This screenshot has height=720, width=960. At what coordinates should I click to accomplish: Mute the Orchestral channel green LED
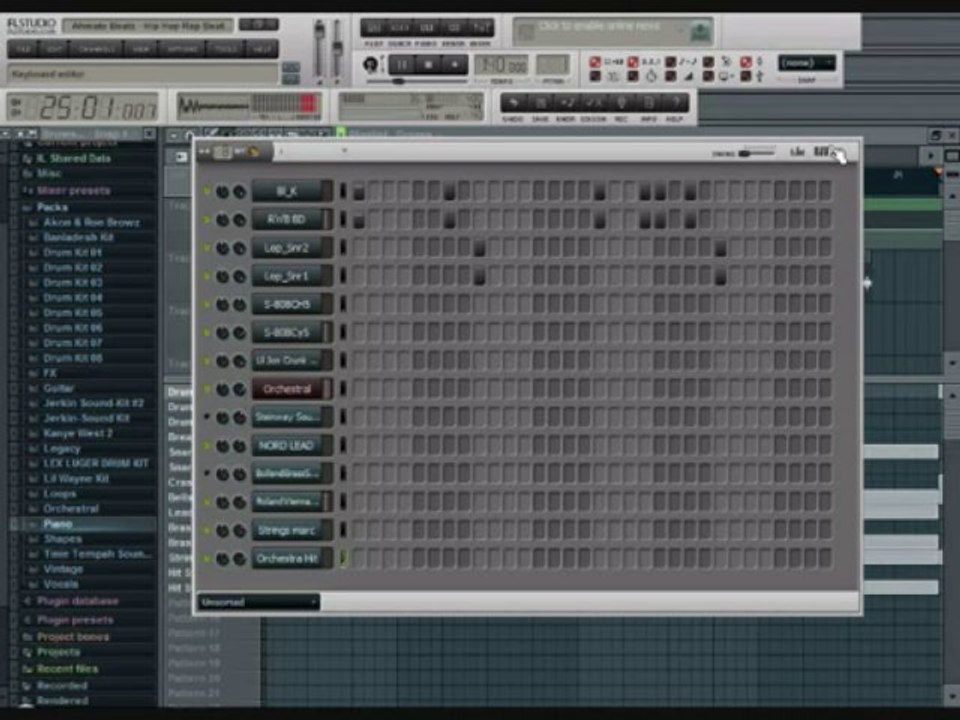(x=206, y=389)
